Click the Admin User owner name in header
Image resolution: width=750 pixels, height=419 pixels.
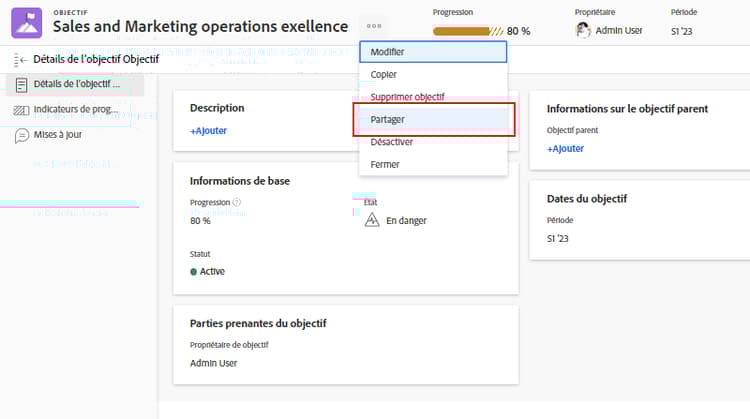point(619,31)
